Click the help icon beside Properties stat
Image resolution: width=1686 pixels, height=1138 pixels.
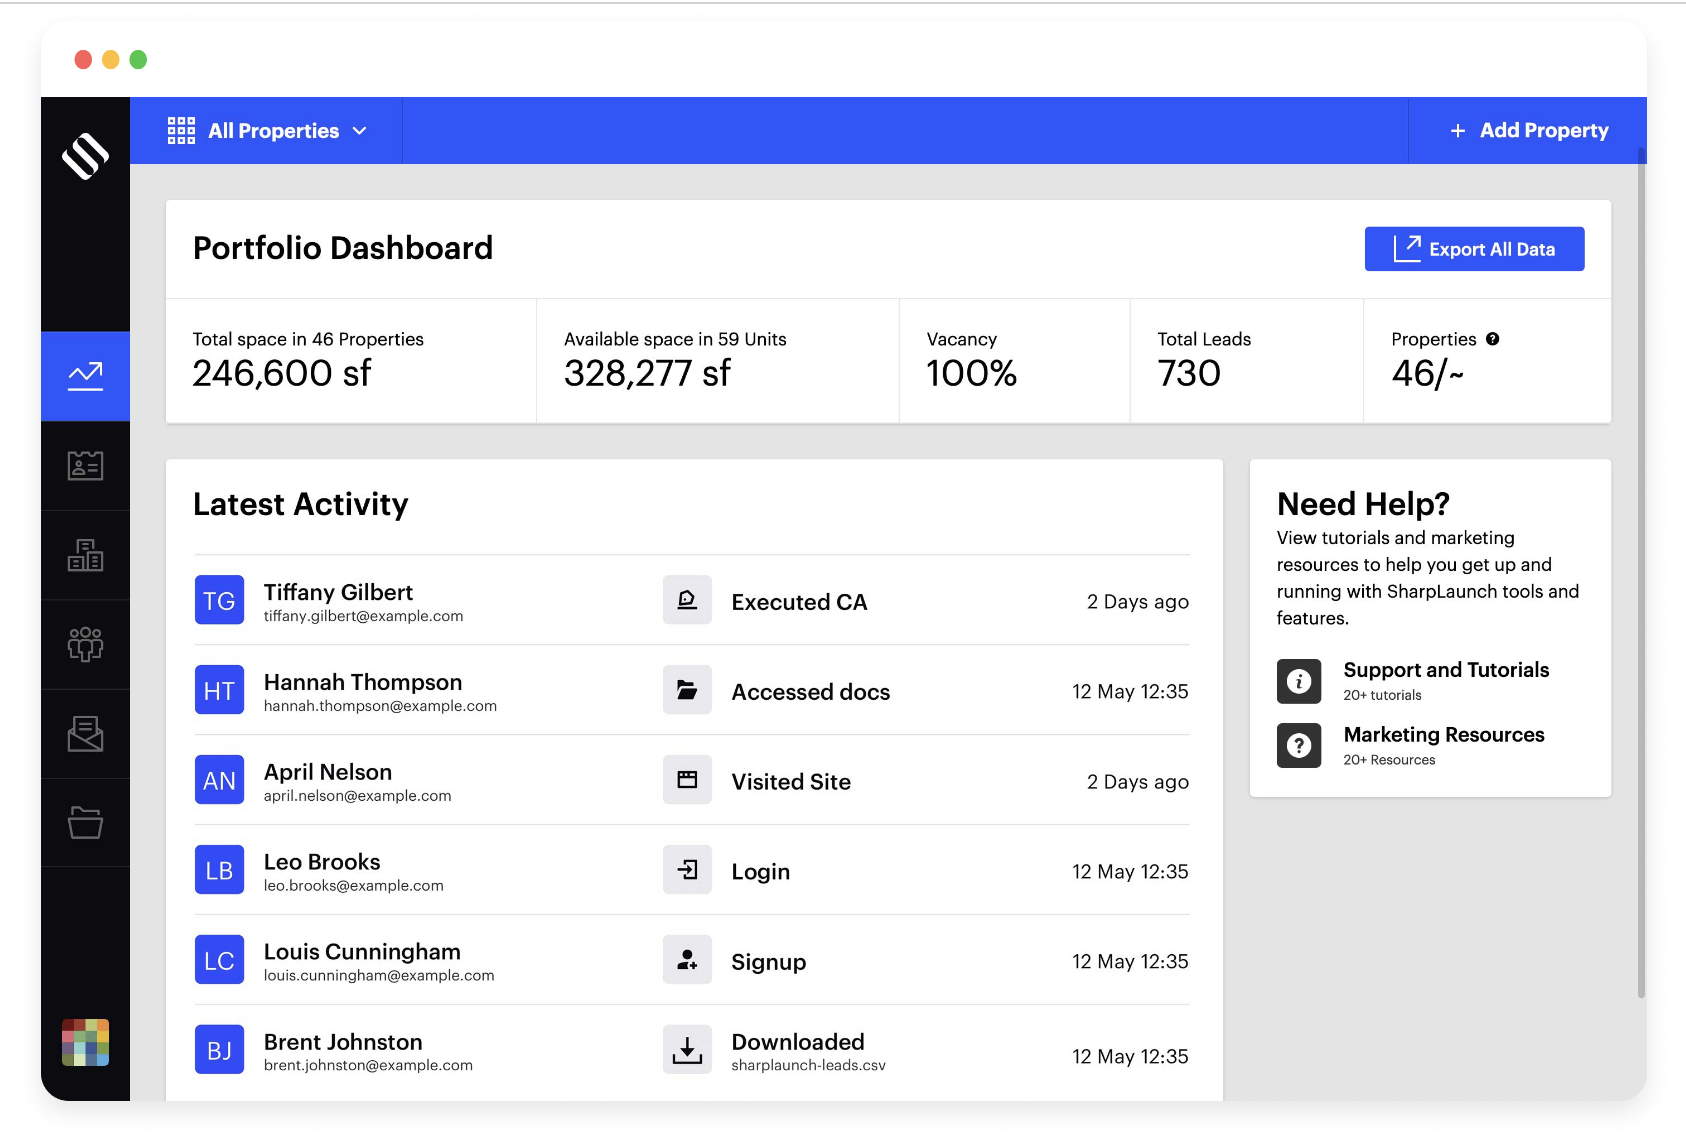click(1492, 339)
